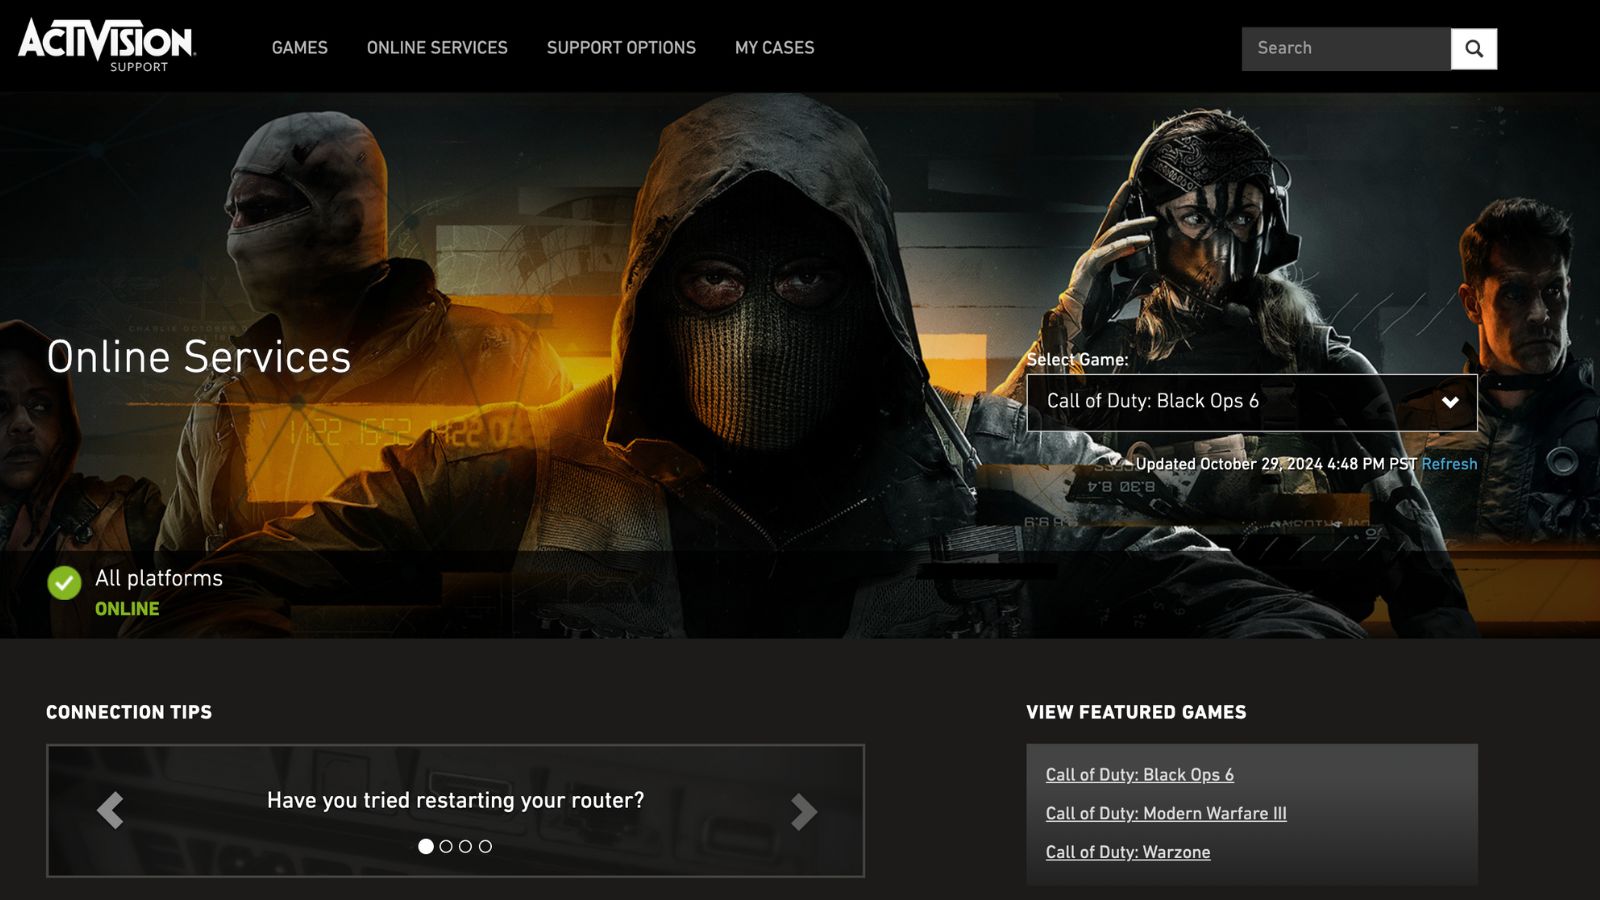This screenshot has height=900, width=1600.
Task: Select the second carousel dot indicator
Action: [x=446, y=847]
